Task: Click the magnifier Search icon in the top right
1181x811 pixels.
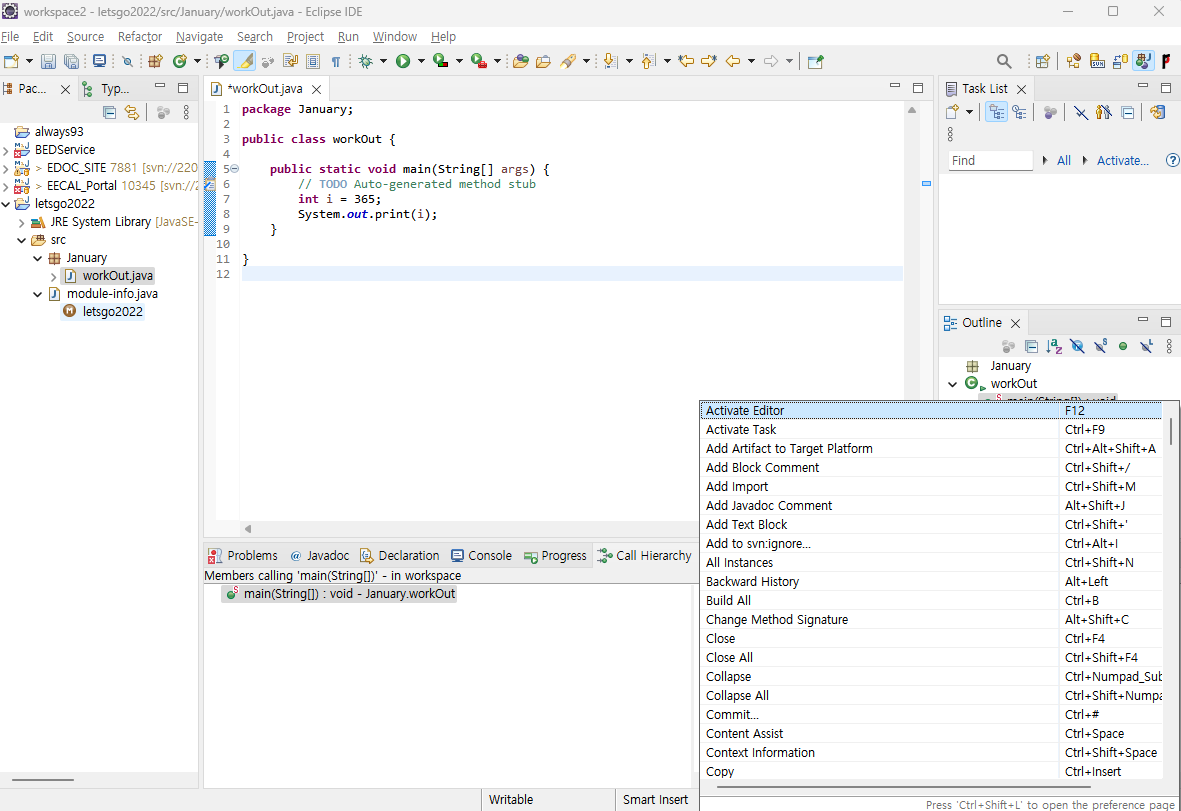Action: 1004,62
